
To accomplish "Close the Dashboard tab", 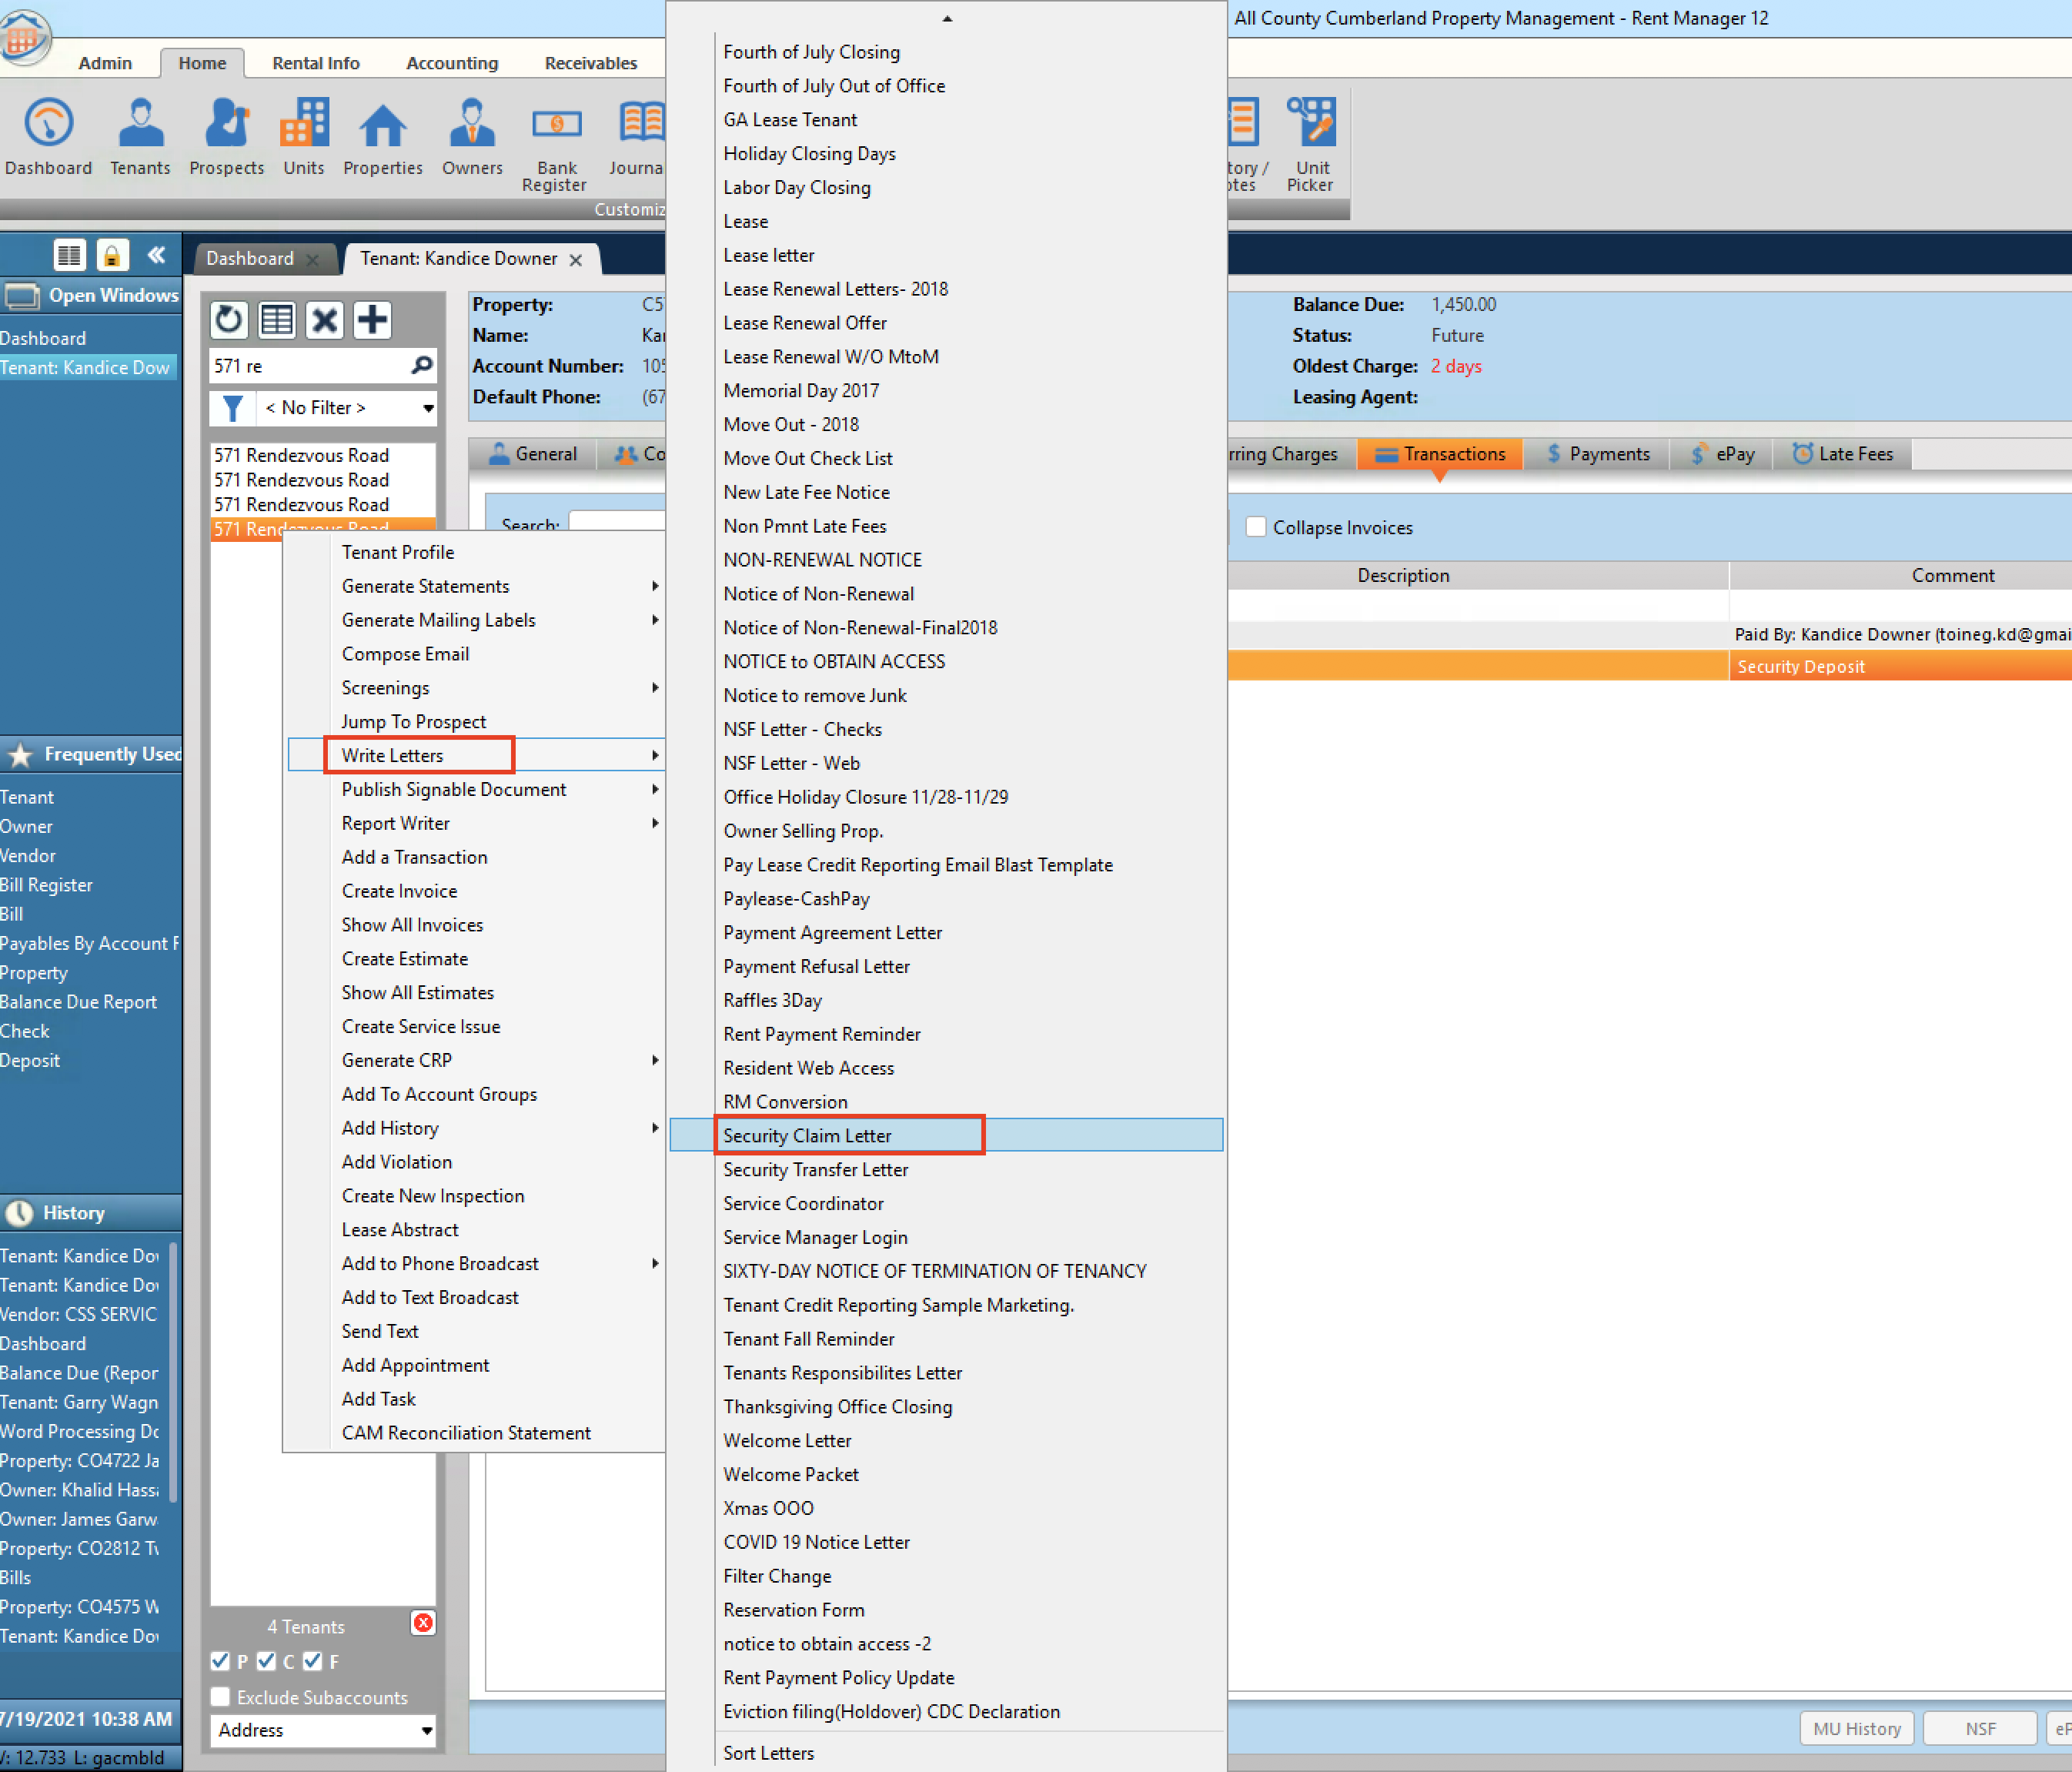I will tap(313, 260).
